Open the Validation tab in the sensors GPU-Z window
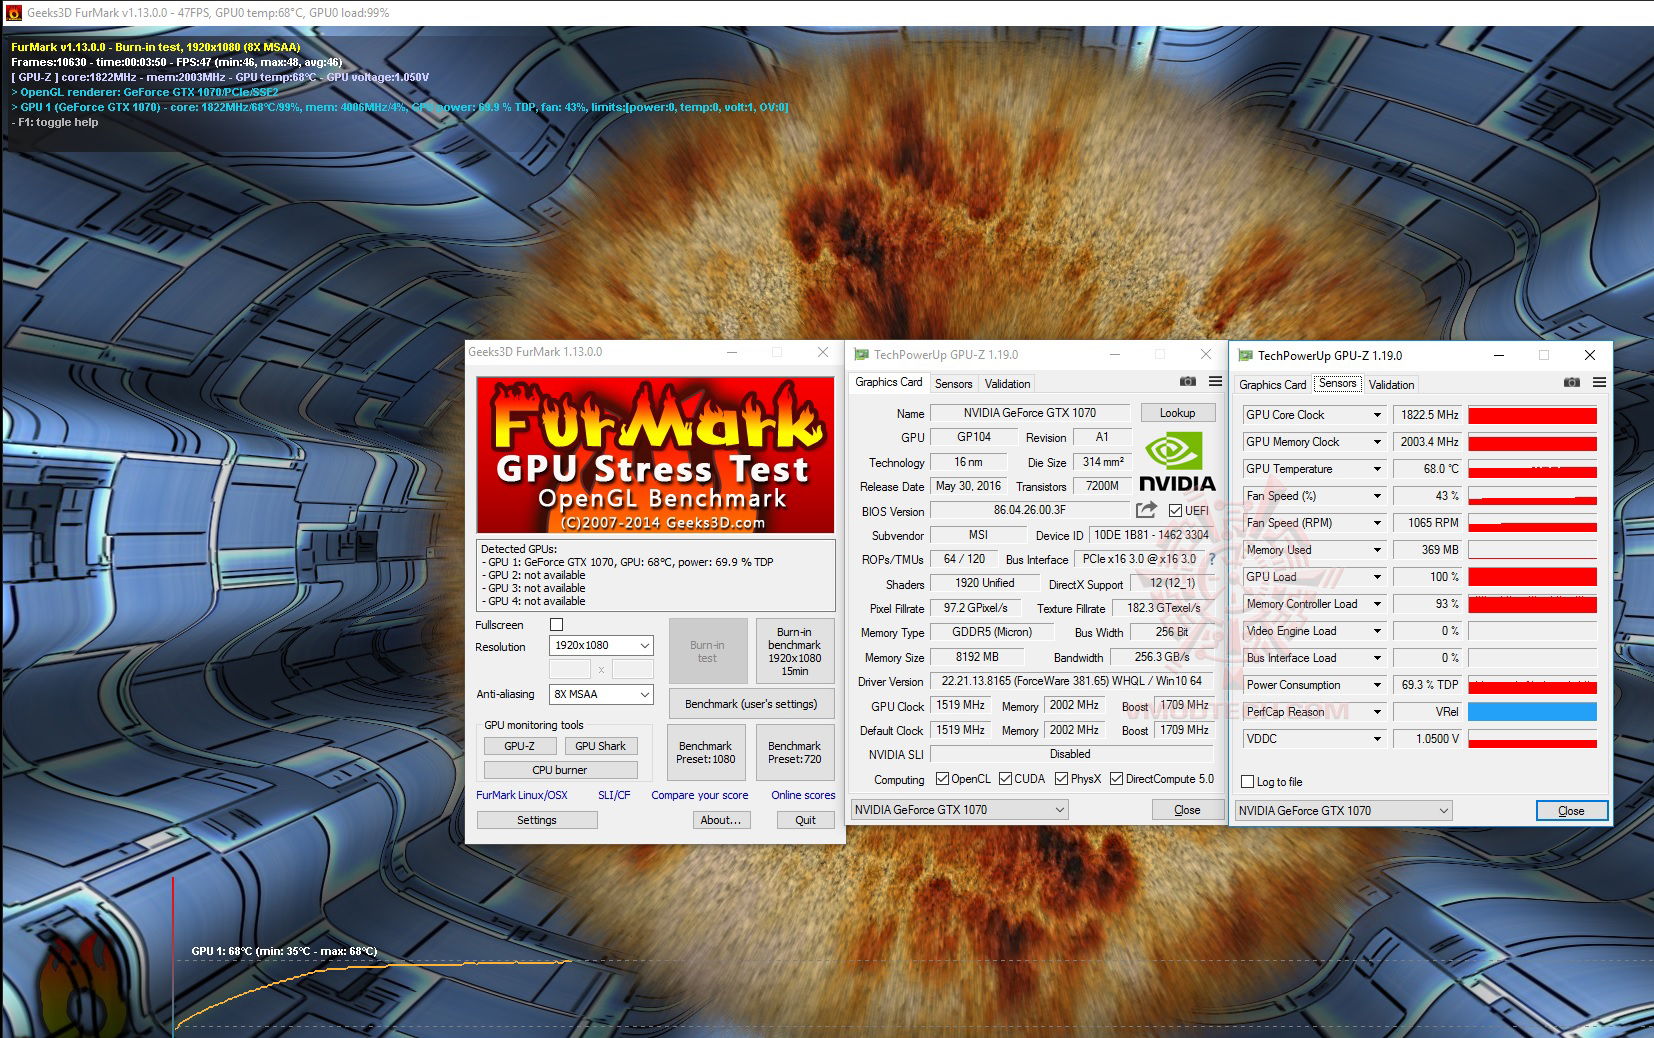The image size is (1654, 1038). 1391,385
